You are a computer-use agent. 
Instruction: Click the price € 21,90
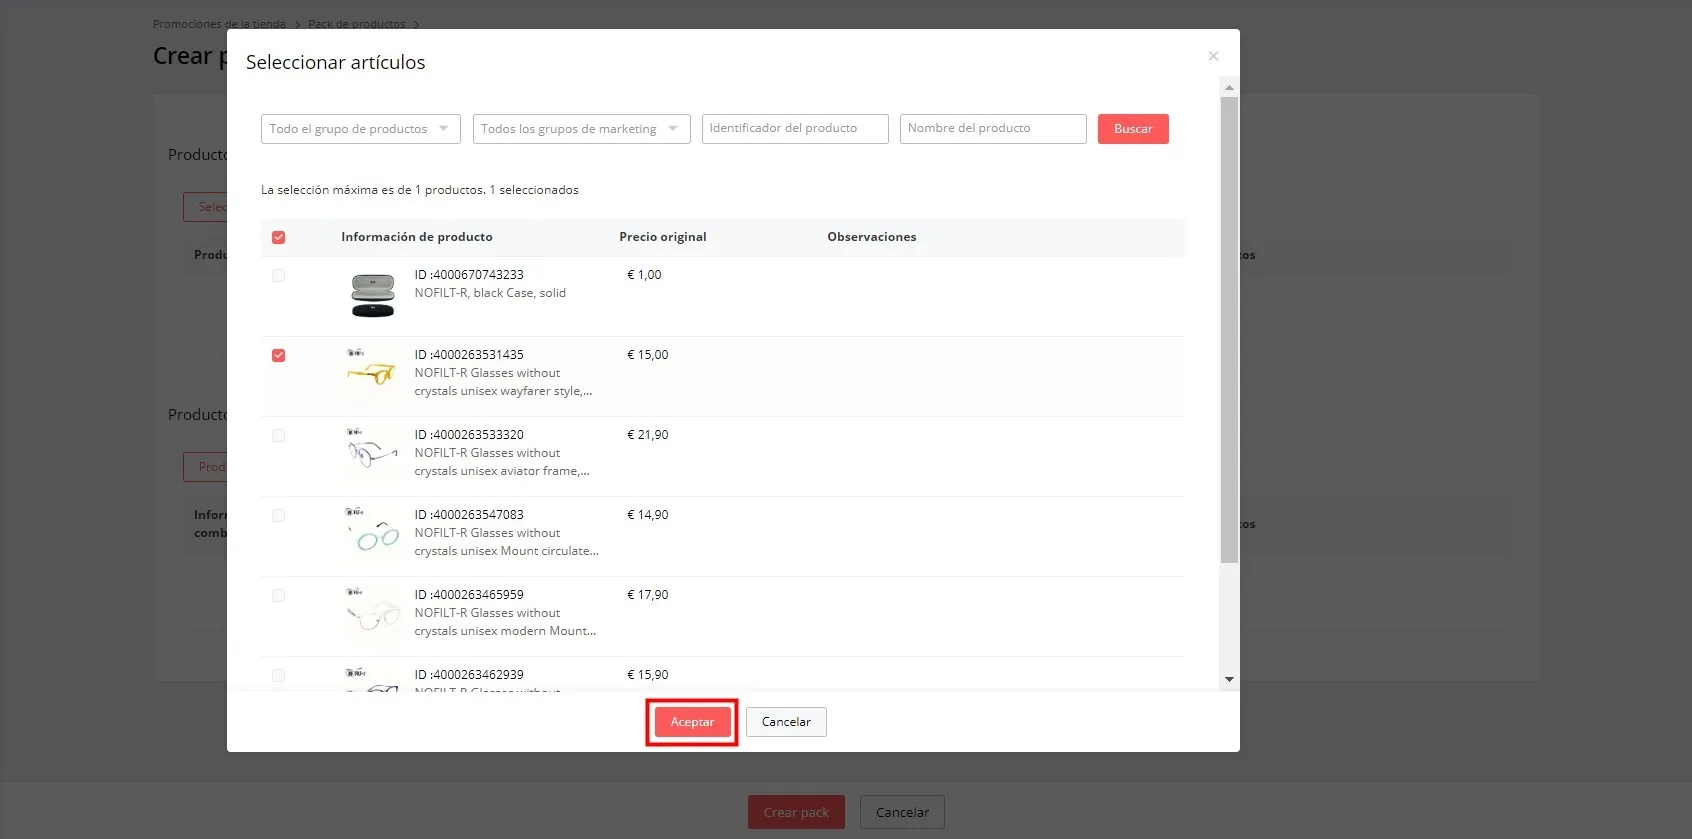pyautogui.click(x=648, y=435)
